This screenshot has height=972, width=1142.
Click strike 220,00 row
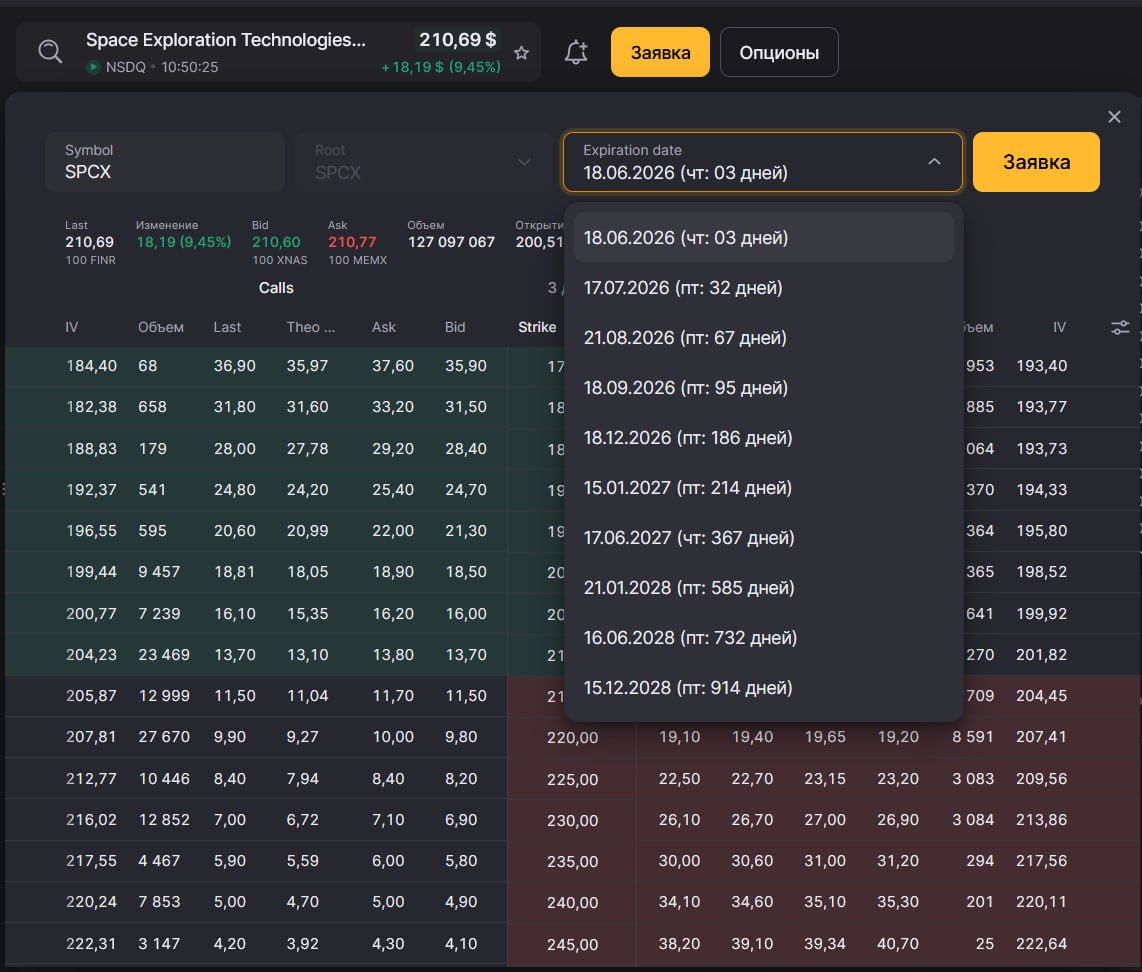pyautogui.click(x=572, y=738)
